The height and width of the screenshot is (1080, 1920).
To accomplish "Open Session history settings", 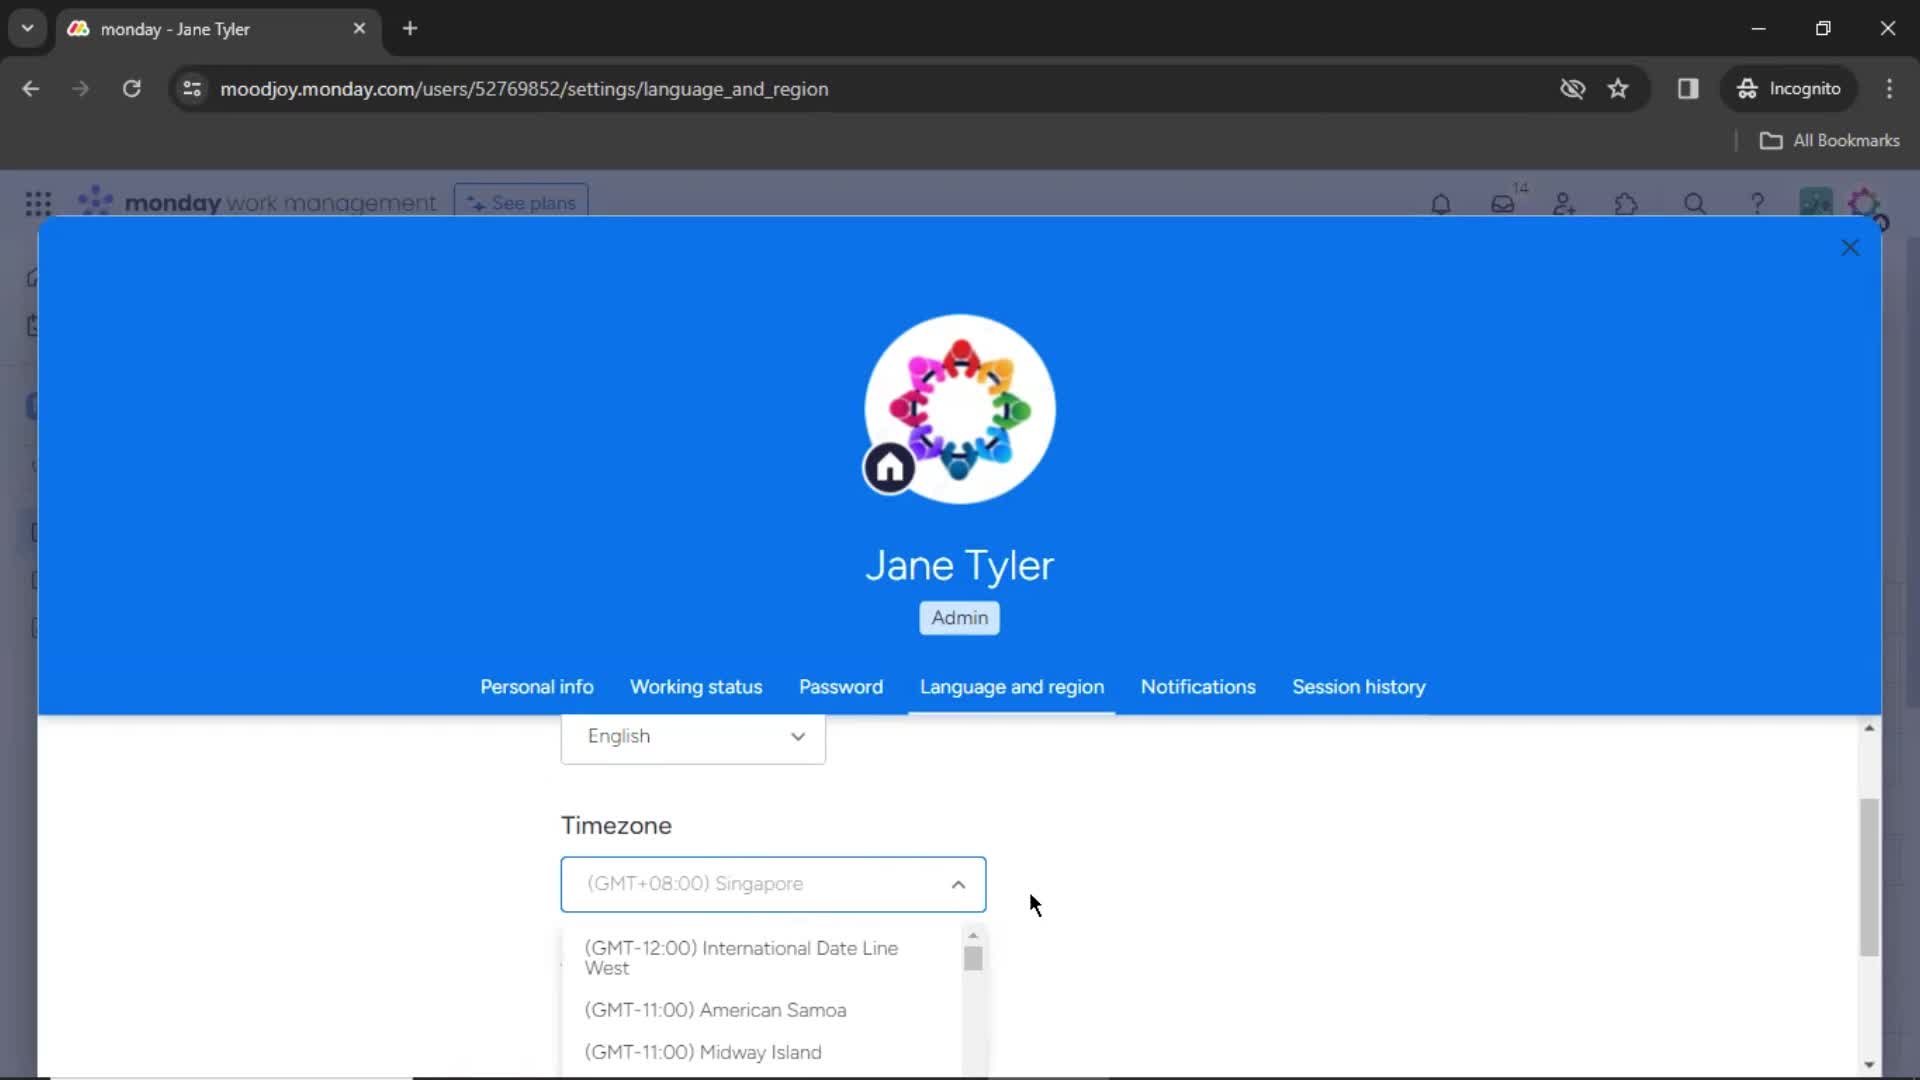I will point(1358,686).
